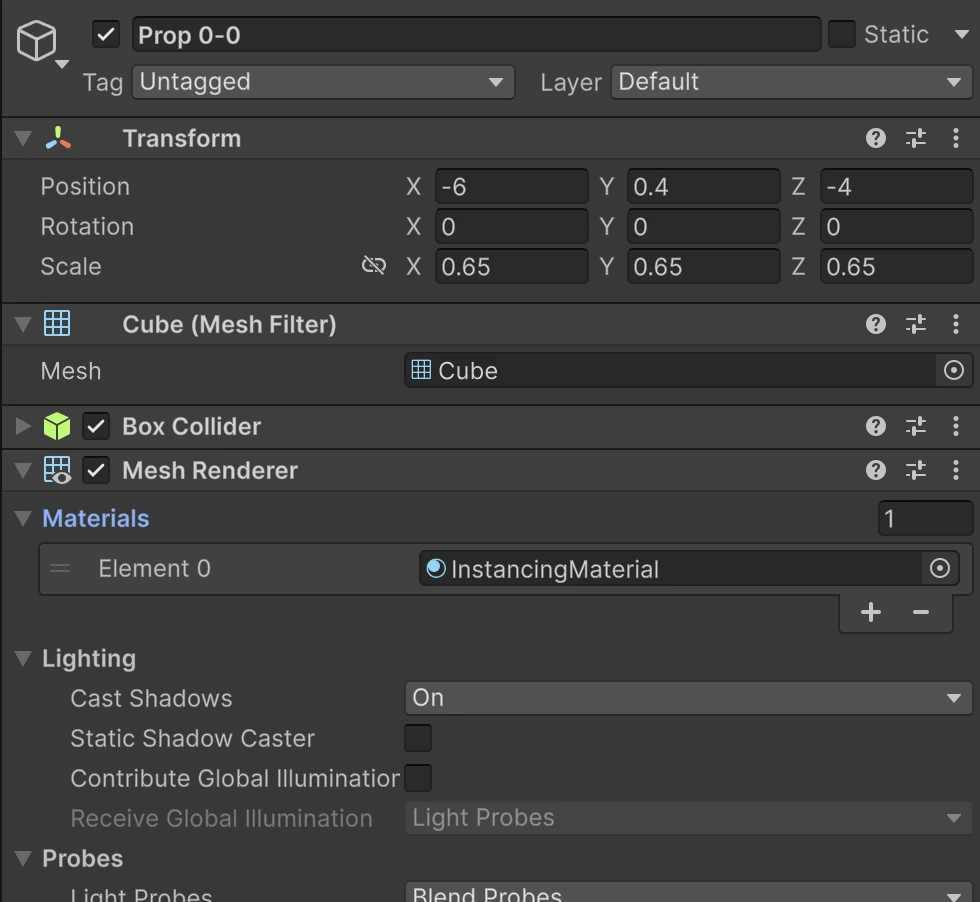Open Box Collider help reference icon
980x902 pixels.
click(x=876, y=426)
